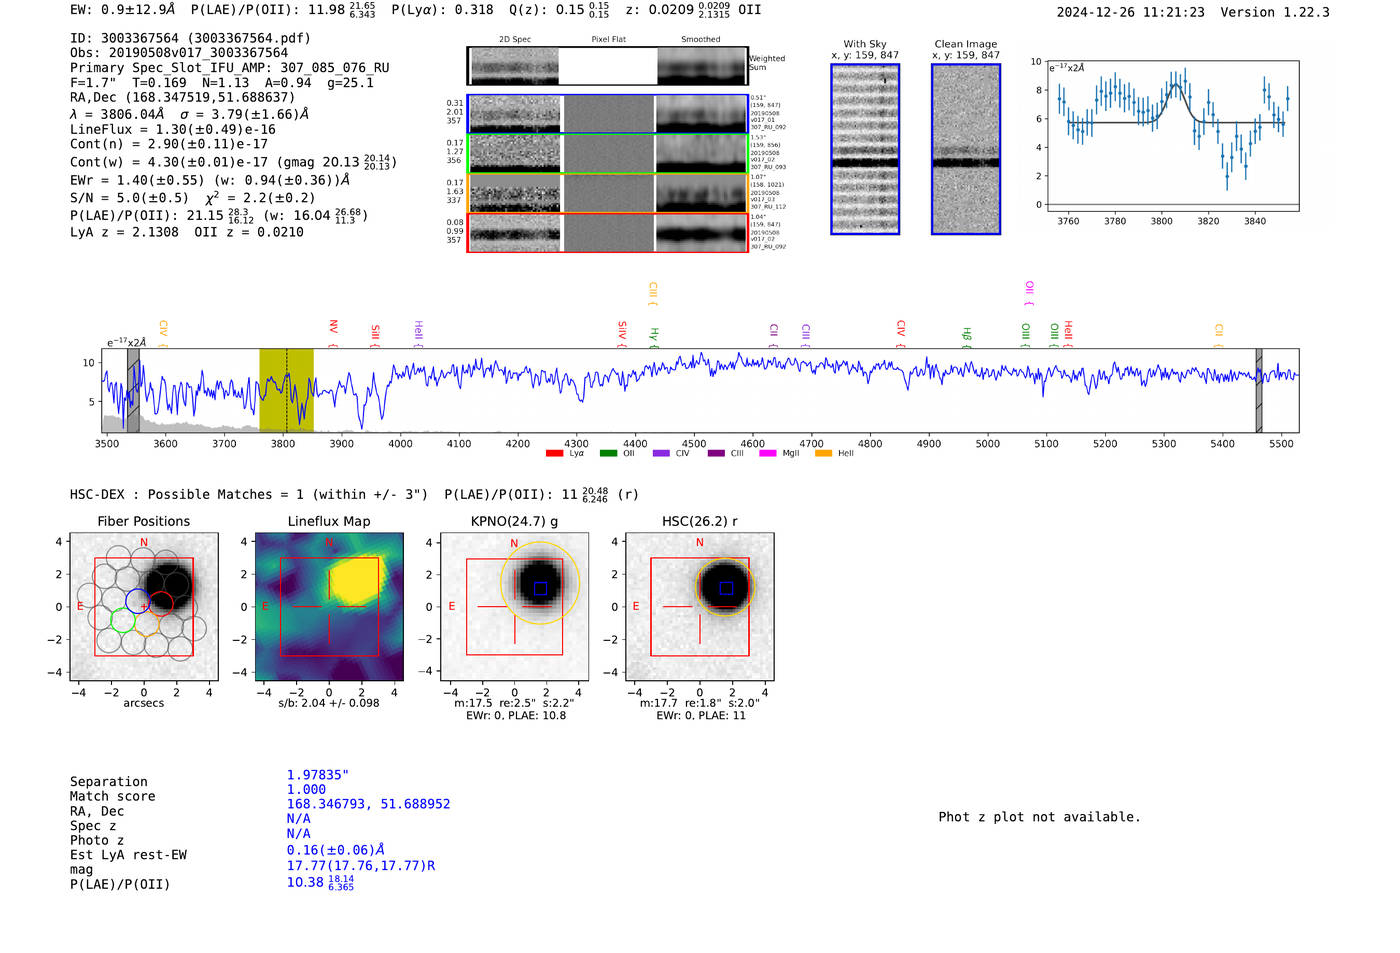
Task: Open the KPNO(24.7) g image
Action: click(515, 607)
